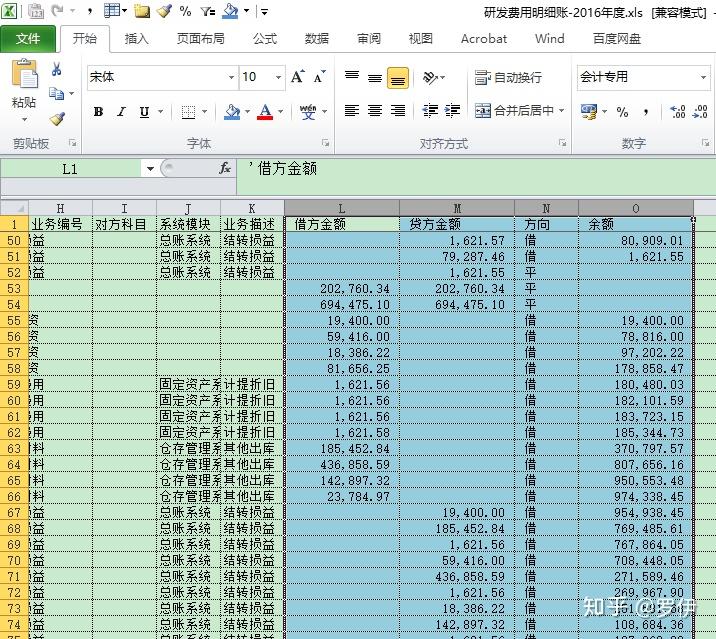The height and width of the screenshot is (639, 716).
Task: Decrease font size with small A icon
Action: click(319, 77)
